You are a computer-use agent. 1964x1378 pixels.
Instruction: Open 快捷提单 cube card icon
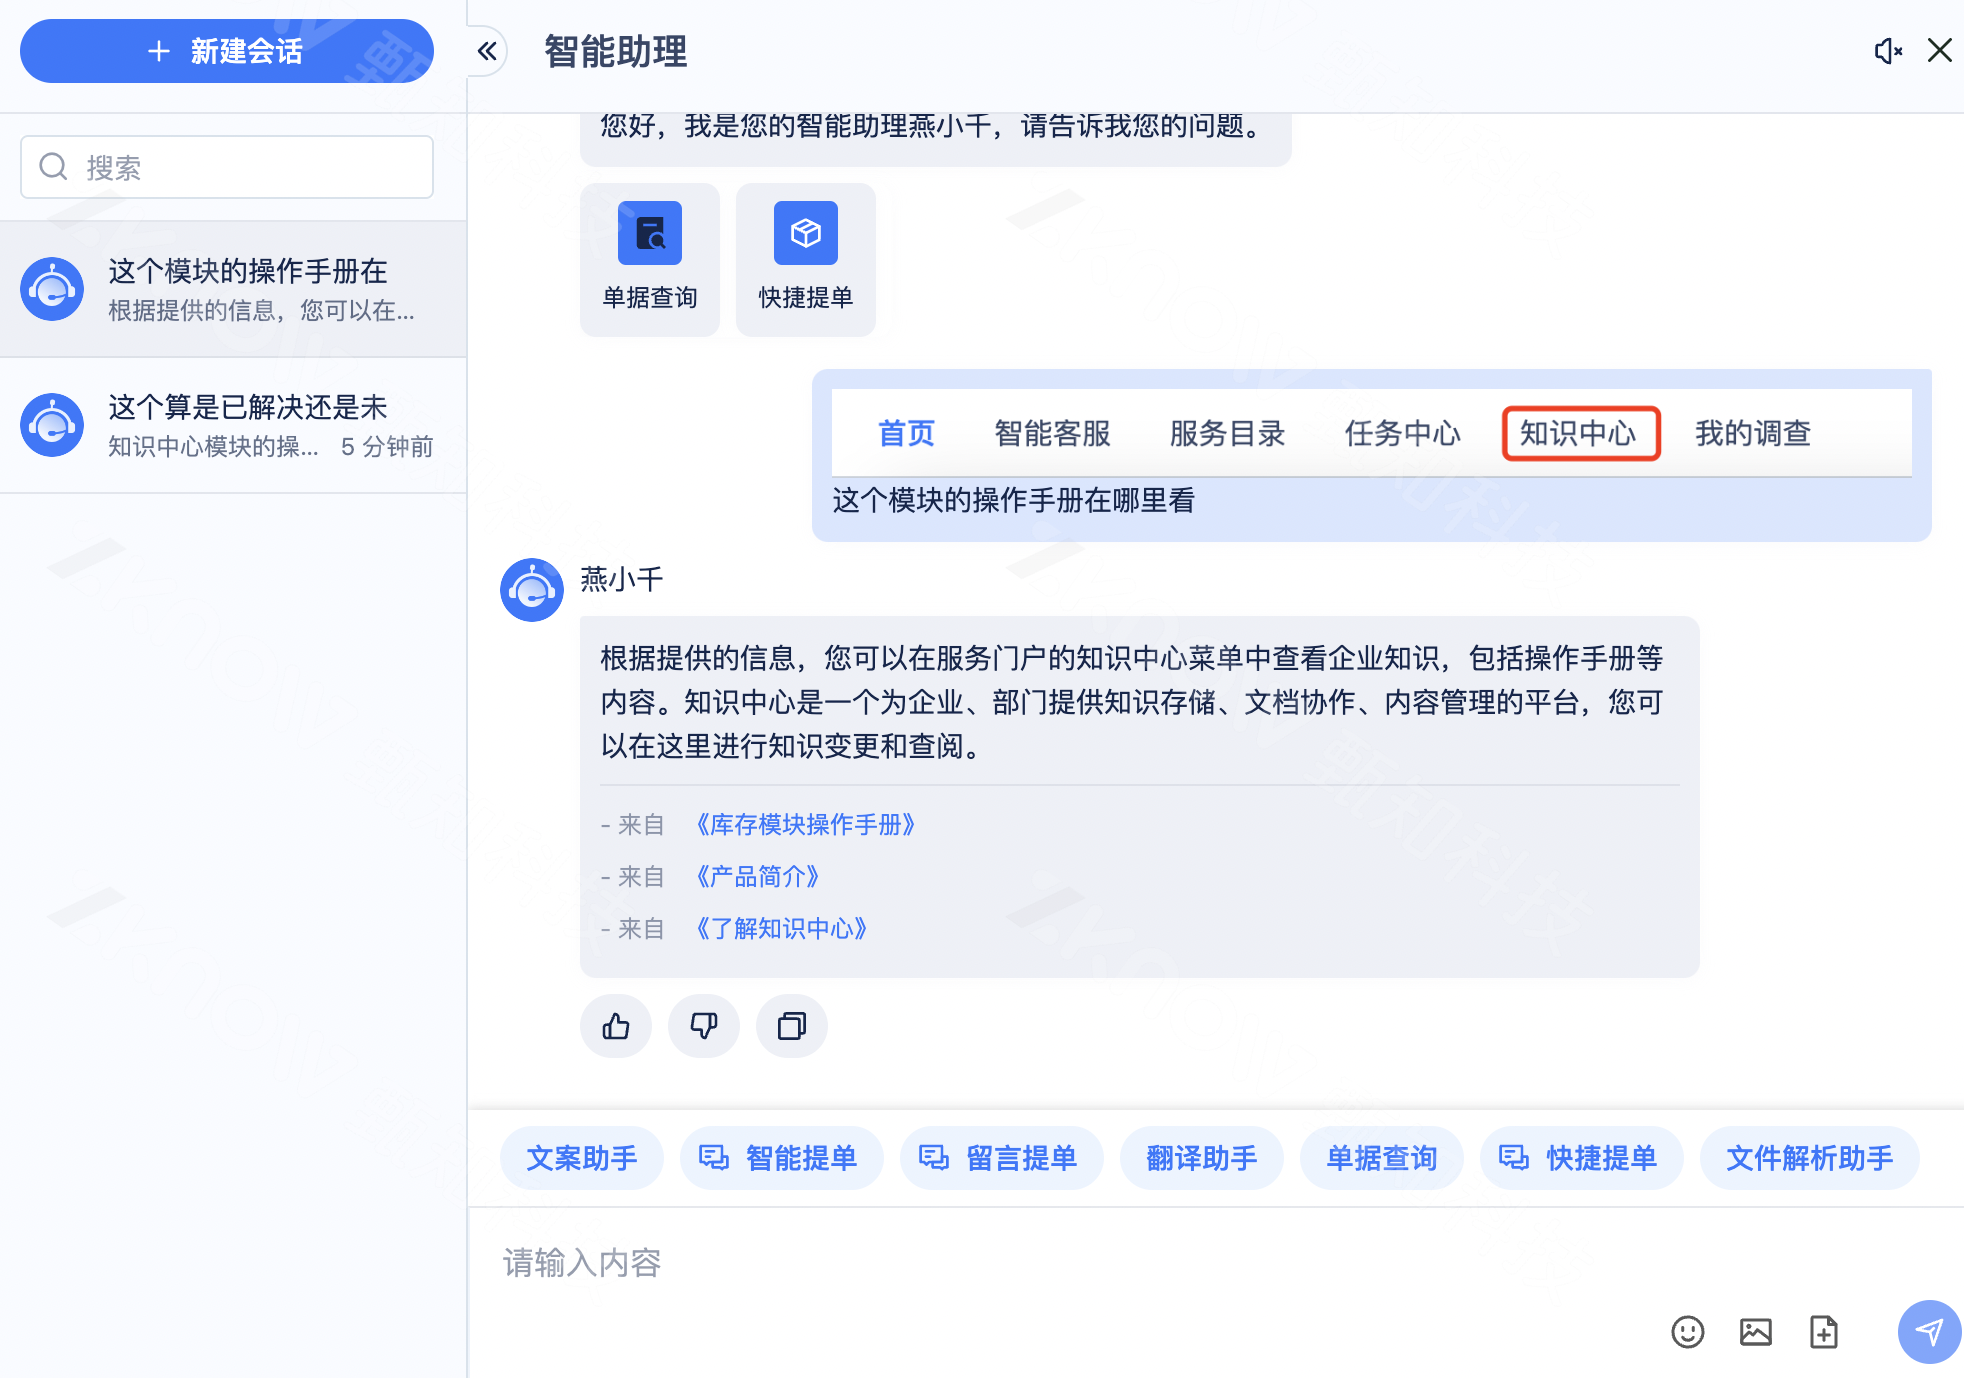click(x=806, y=234)
